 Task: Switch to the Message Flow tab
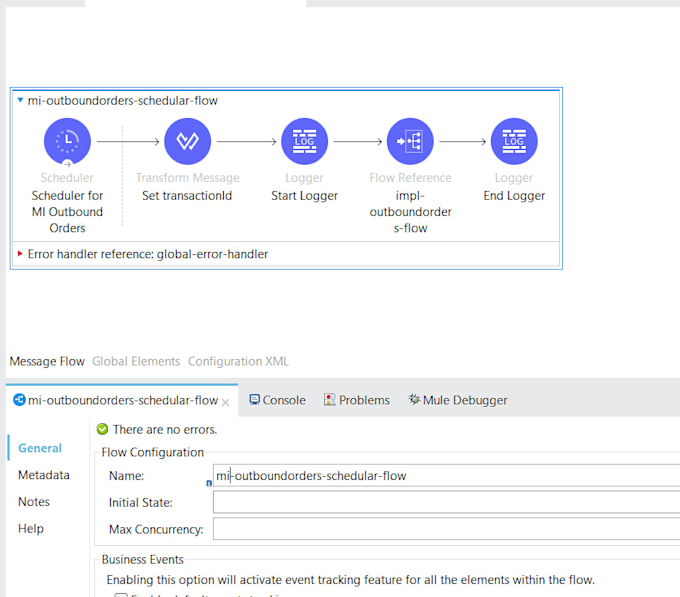(x=47, y=361)
